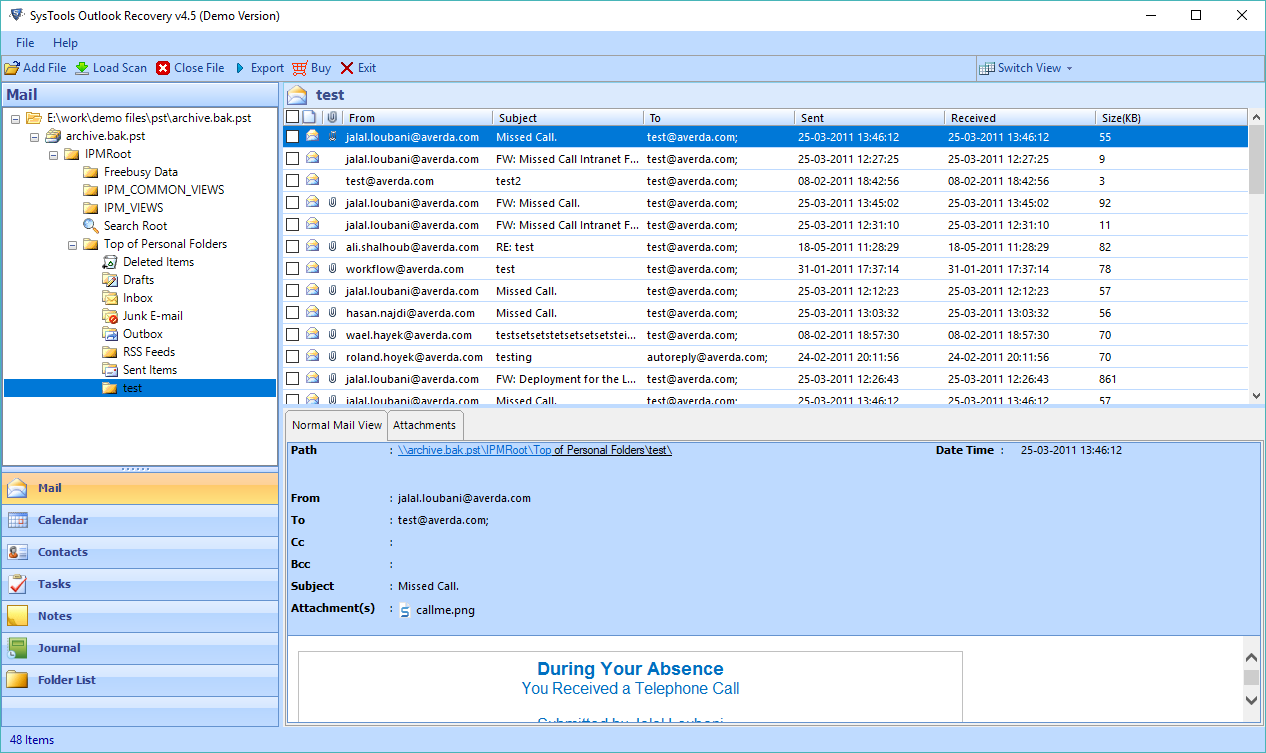Click message list vertical scrollbar thumb
The width and height of the screenshot is (1266, 753).
click(x=1257, y=160)
